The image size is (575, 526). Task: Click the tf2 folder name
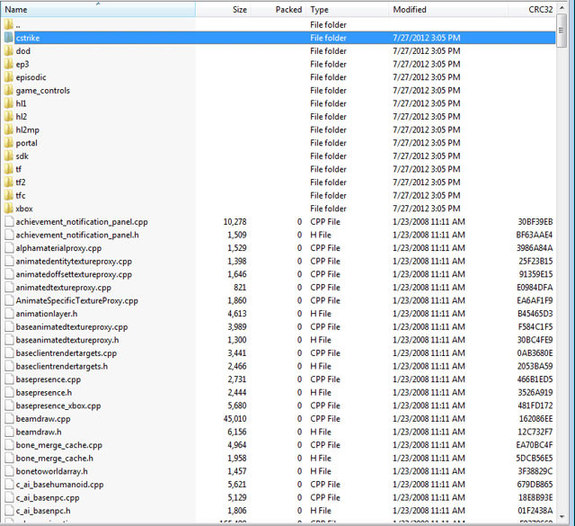pos(21,182)
